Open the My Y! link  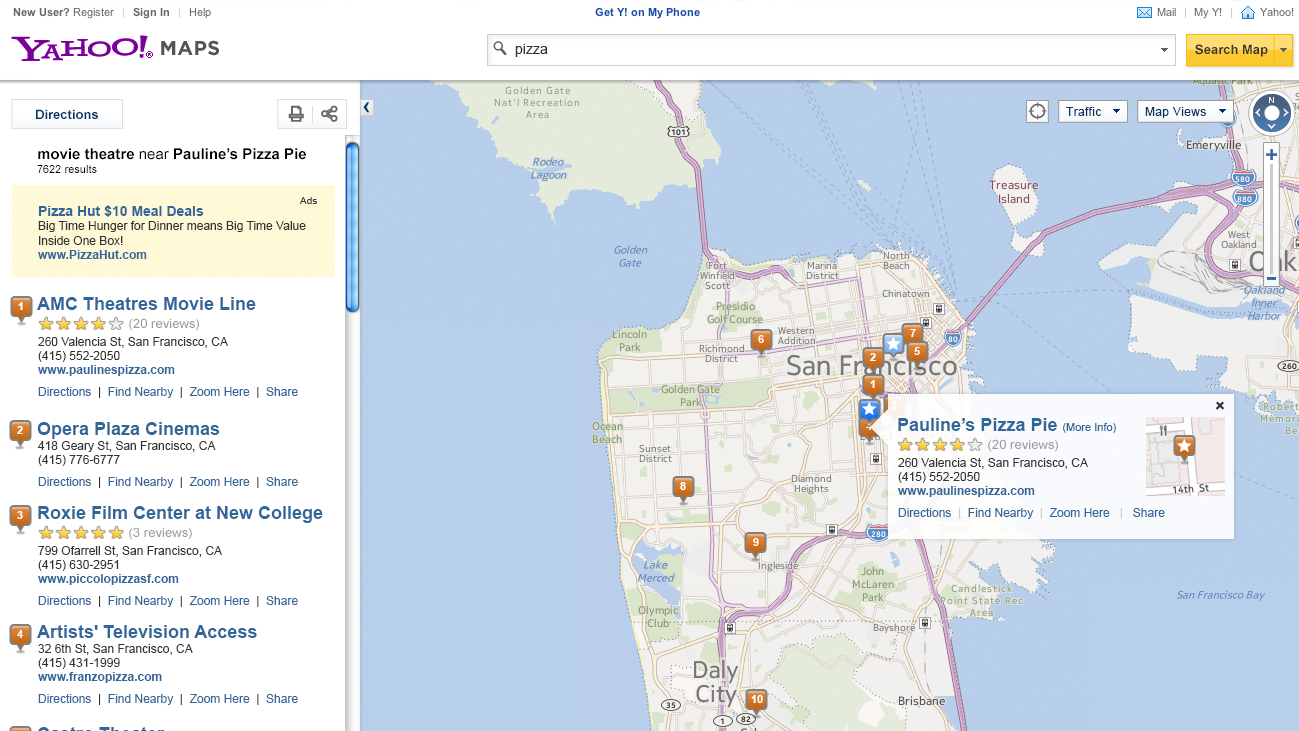point(1208,13)
